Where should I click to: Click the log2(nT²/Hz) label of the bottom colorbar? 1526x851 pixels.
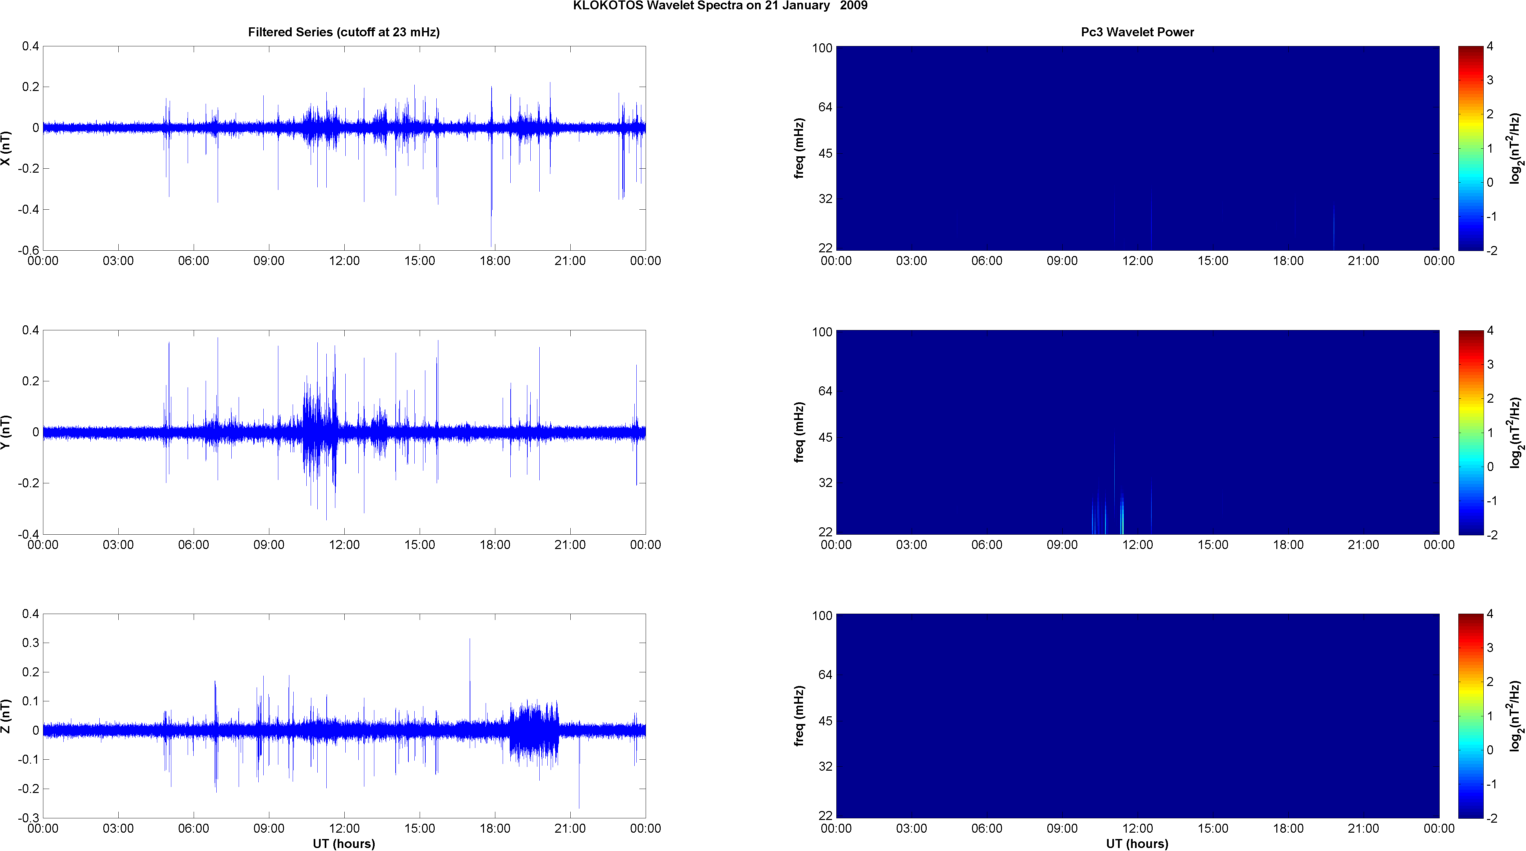click(x=1517, y=716)
